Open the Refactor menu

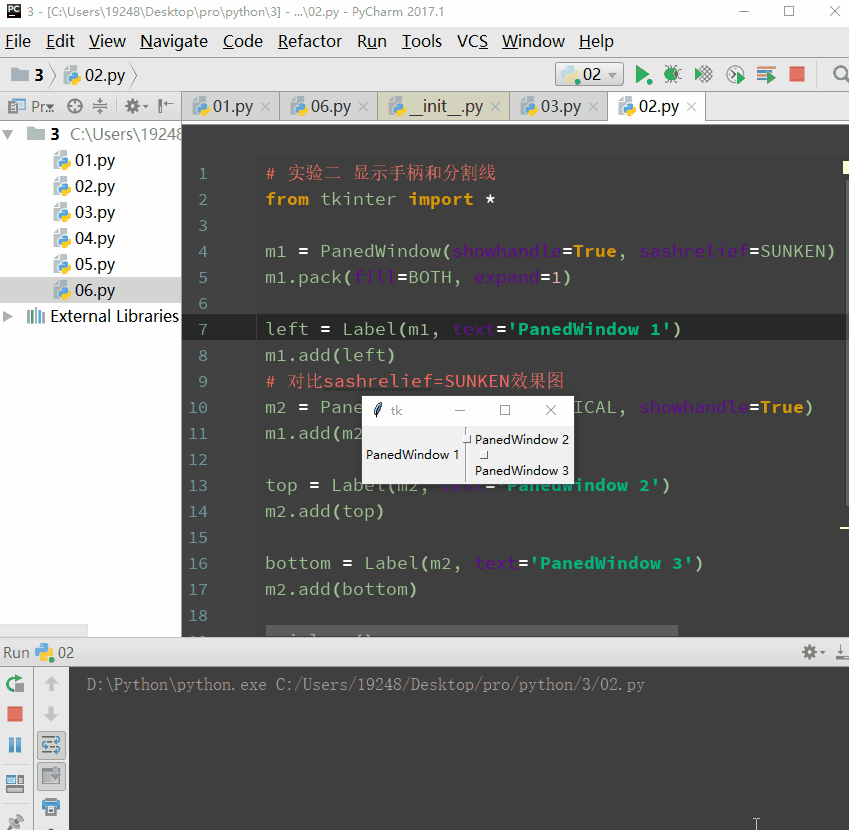(310, 42)
